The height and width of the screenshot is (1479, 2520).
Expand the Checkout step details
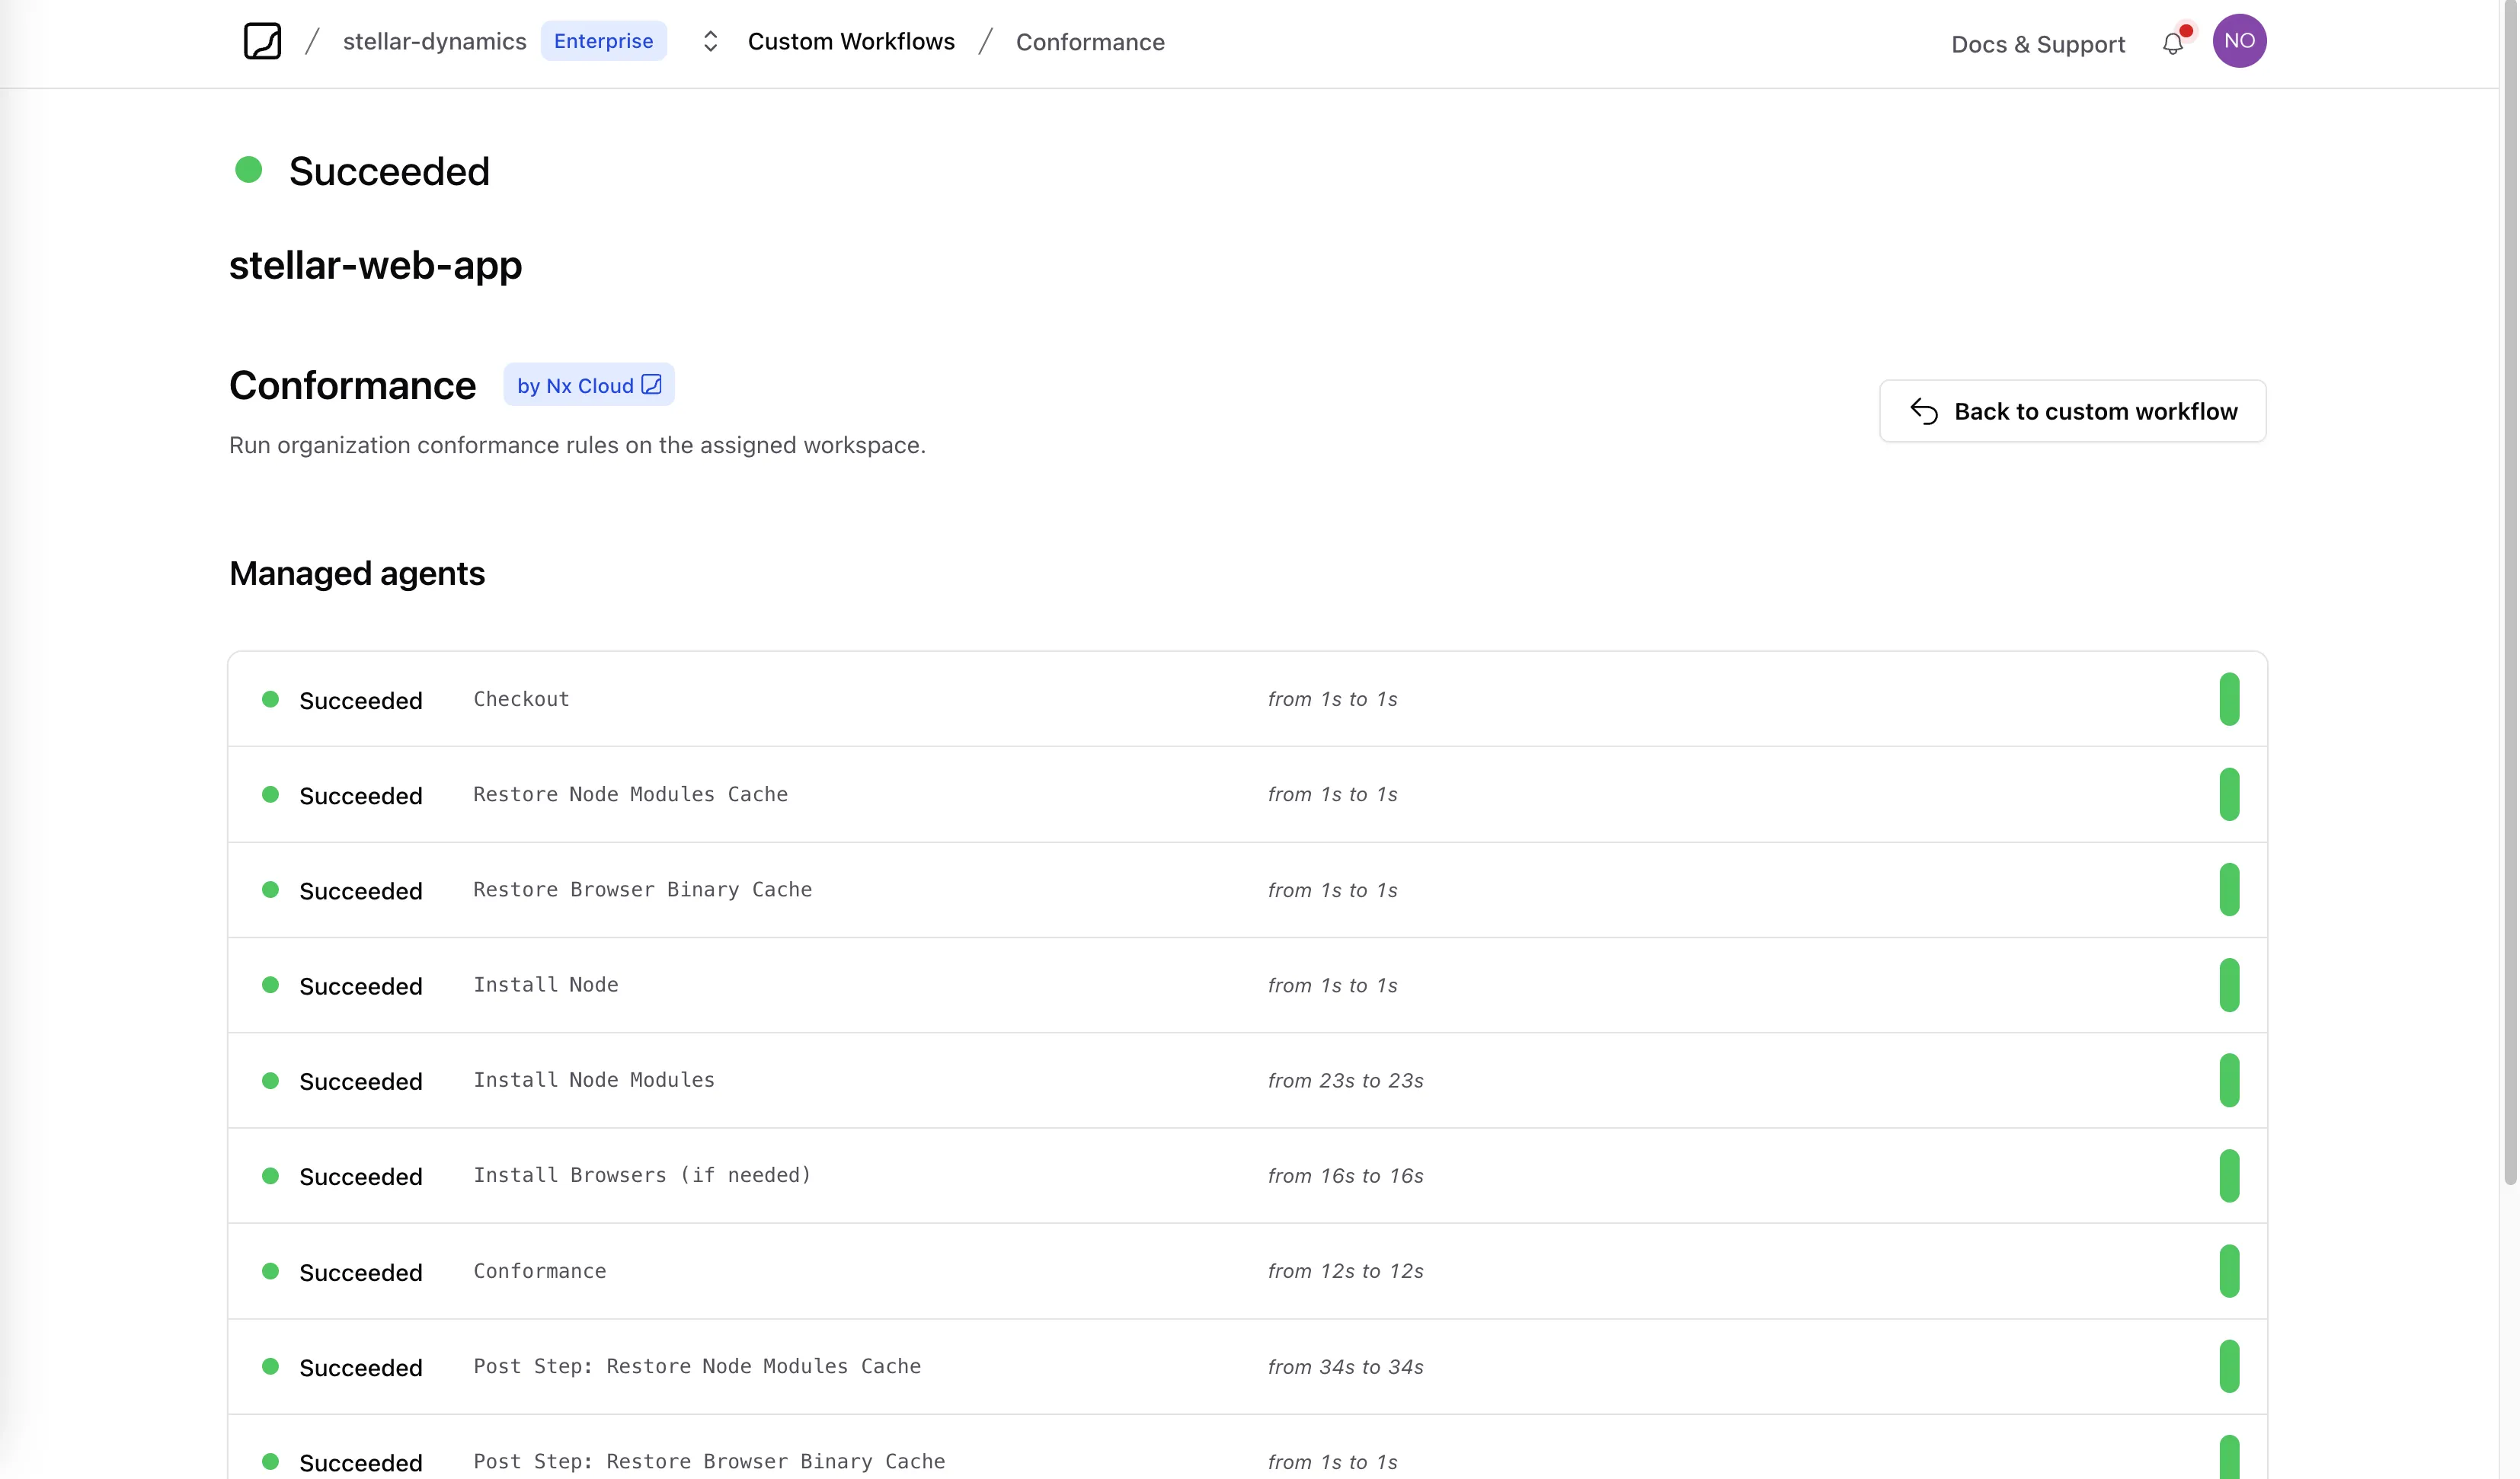coord(521,699)
